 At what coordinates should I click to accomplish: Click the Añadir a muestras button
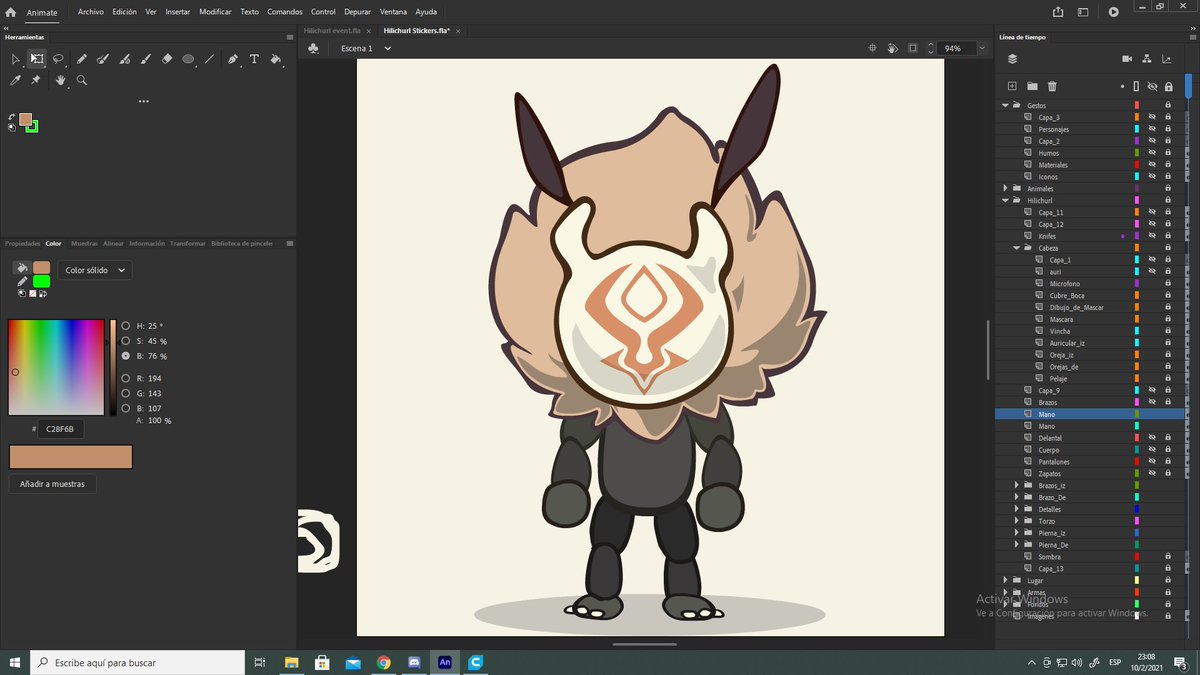[x=52, y=484]
